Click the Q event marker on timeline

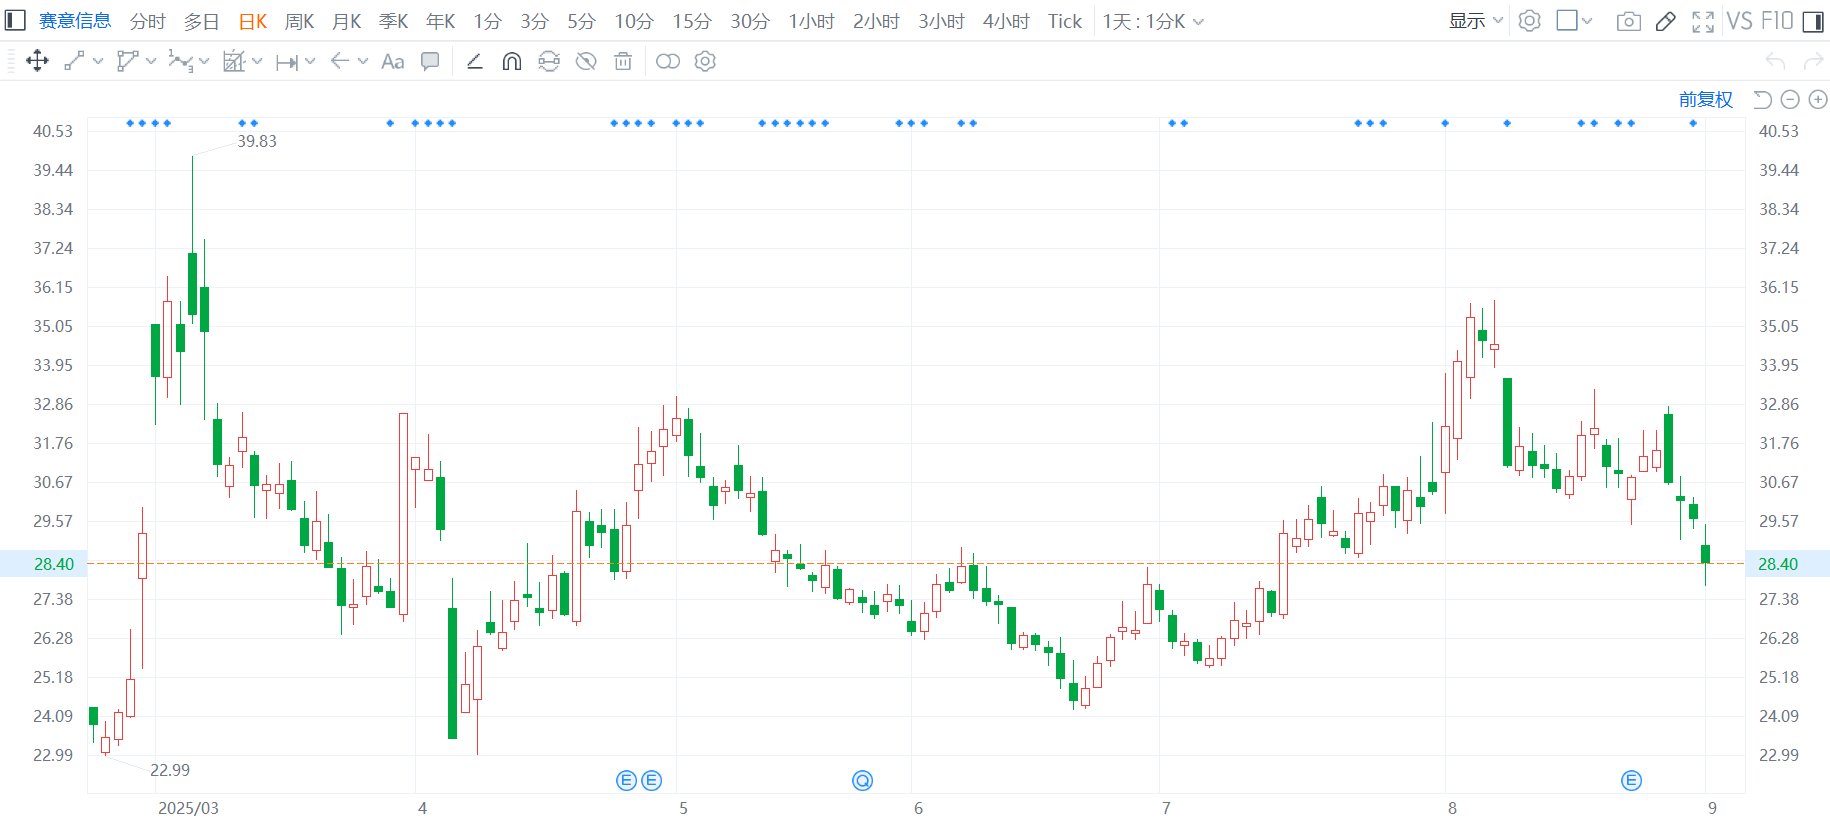(x=862, y=781)
